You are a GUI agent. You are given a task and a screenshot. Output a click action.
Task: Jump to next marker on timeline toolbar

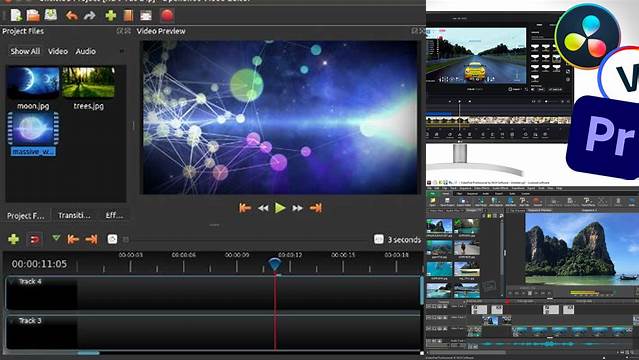91,239
